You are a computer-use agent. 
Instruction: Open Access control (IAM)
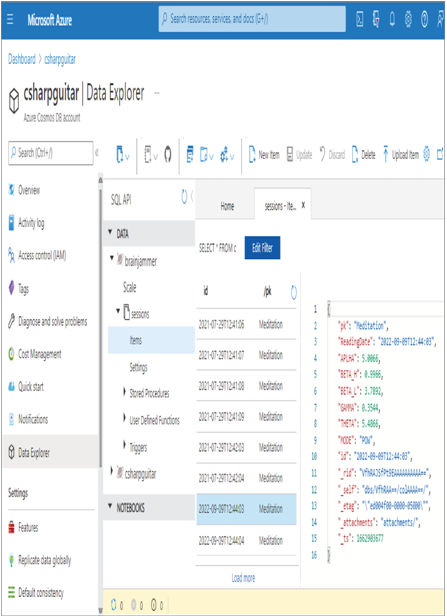tap(37, 256)
